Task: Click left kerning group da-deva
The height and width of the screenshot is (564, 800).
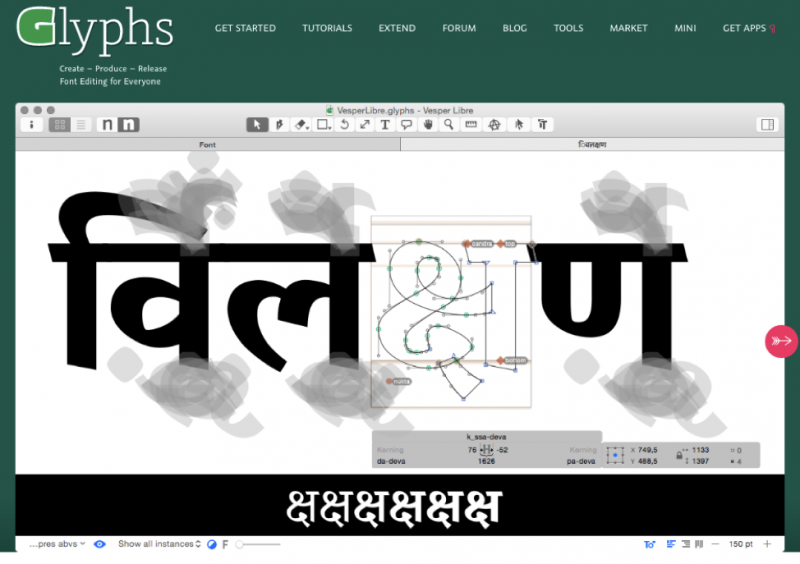Action: 391,461
